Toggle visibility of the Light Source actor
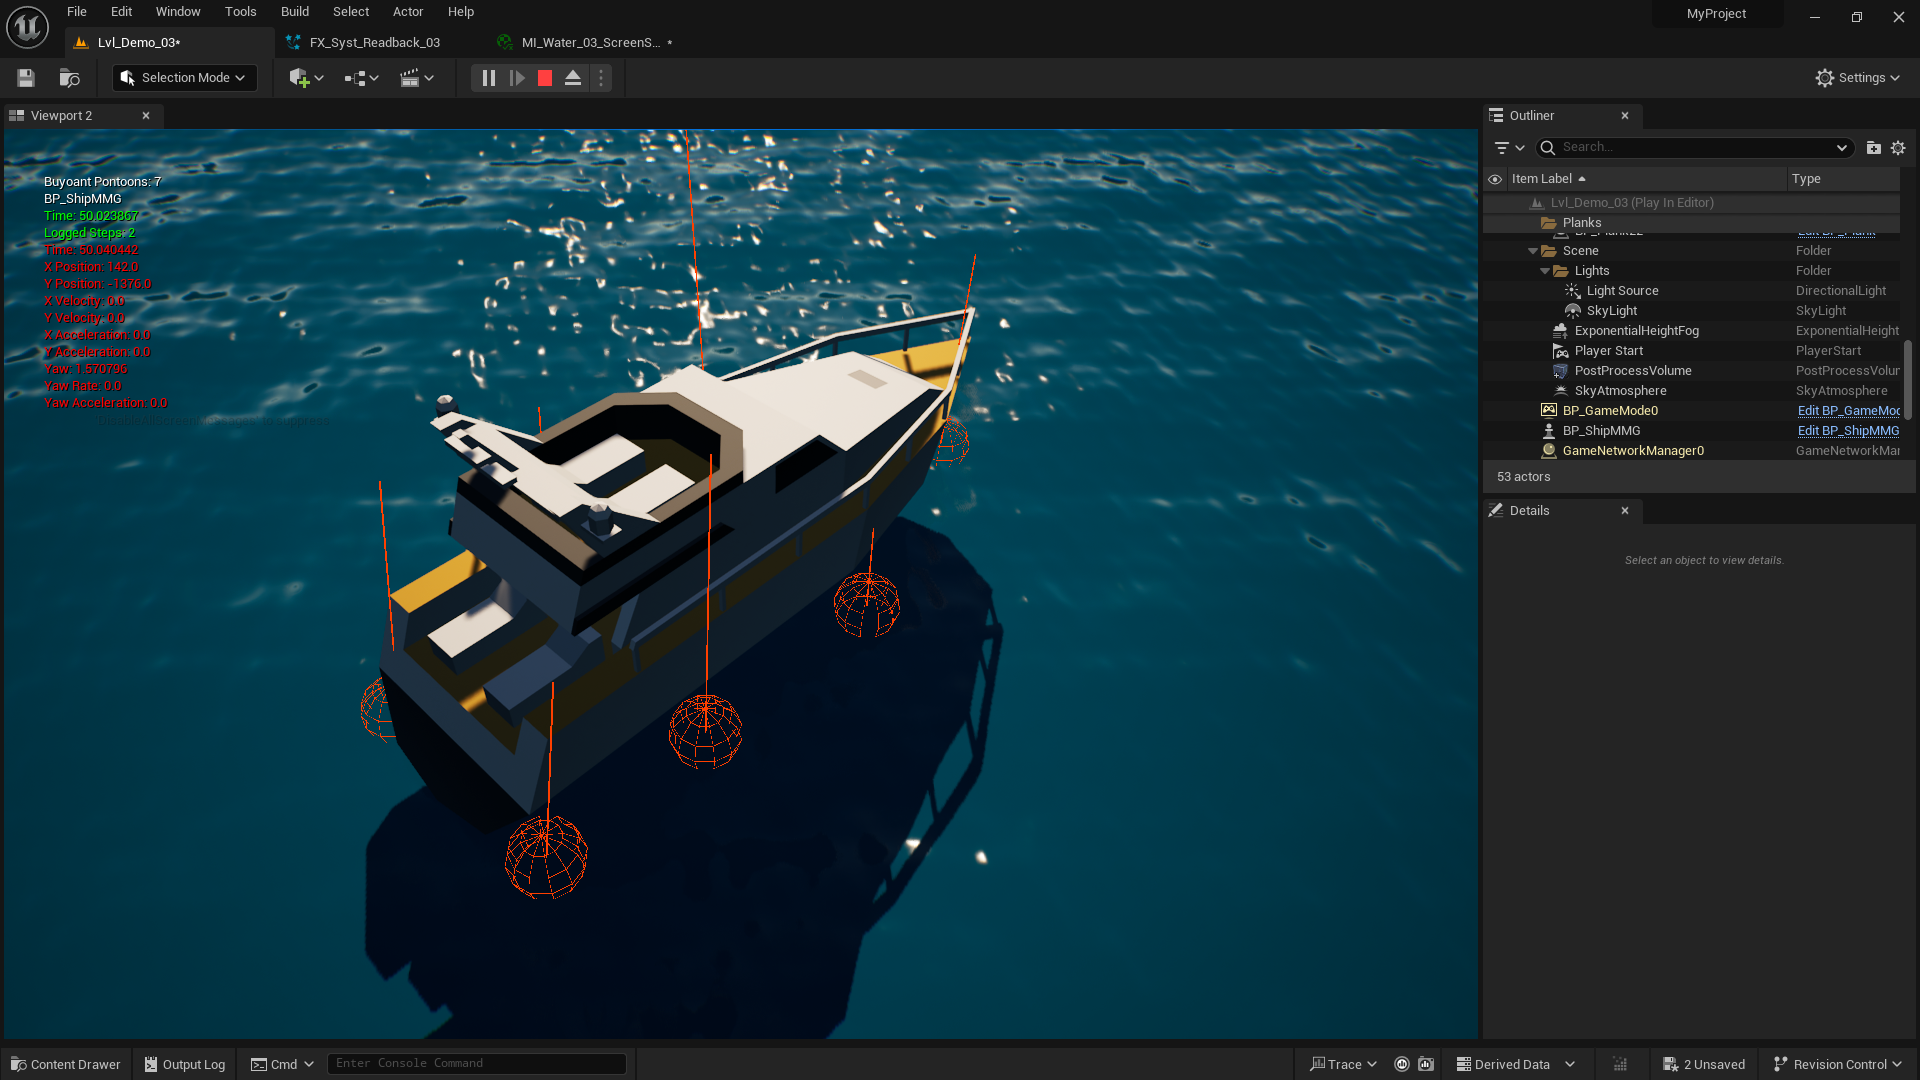 [1495, 290]
